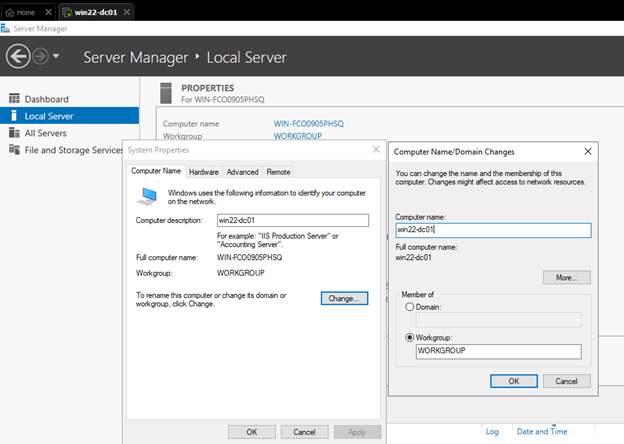Select the Domain radio button
This screenshot has height=444, width=624.
click(409, 307)
